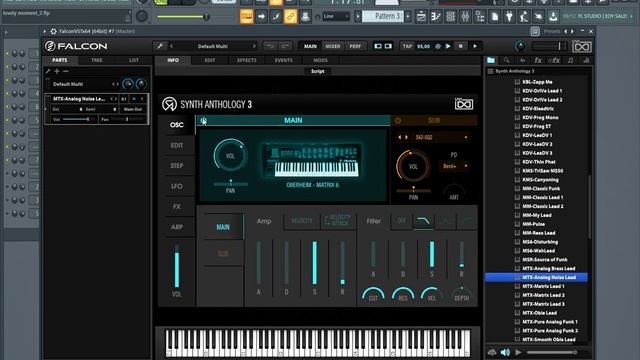Click wrench icon in Parts panel
This screenshot has width=640, height=360.
click(48, 71)
